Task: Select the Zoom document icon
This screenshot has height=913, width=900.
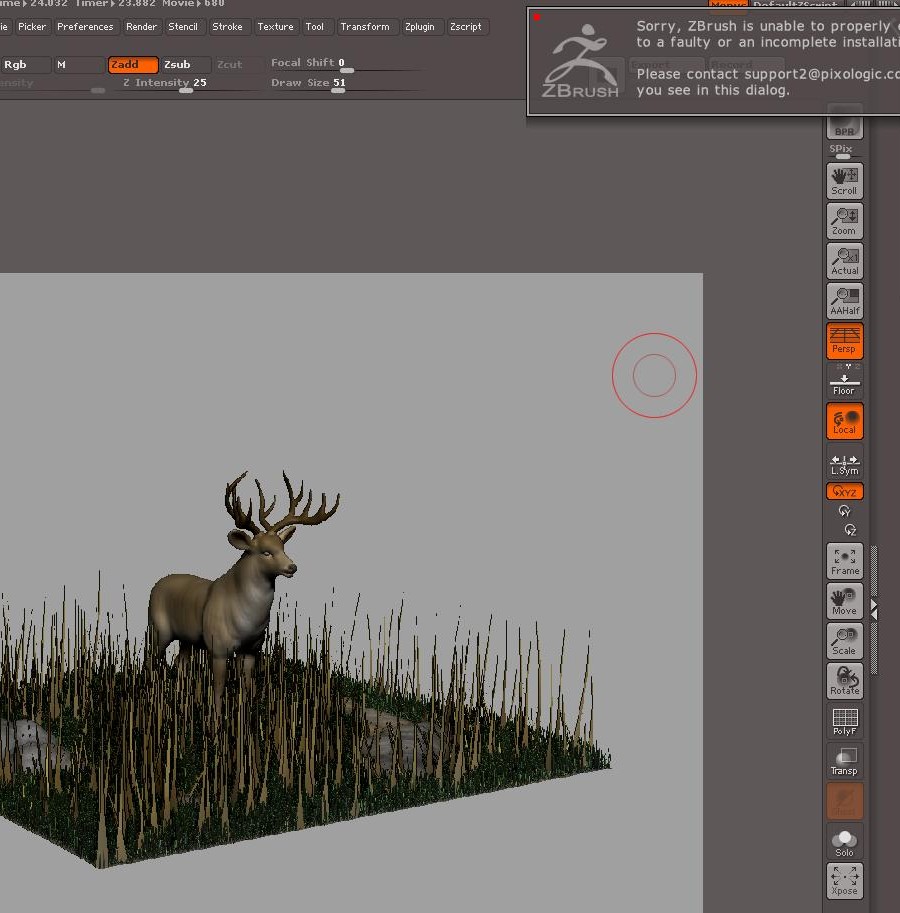Action: coord(844,221)
